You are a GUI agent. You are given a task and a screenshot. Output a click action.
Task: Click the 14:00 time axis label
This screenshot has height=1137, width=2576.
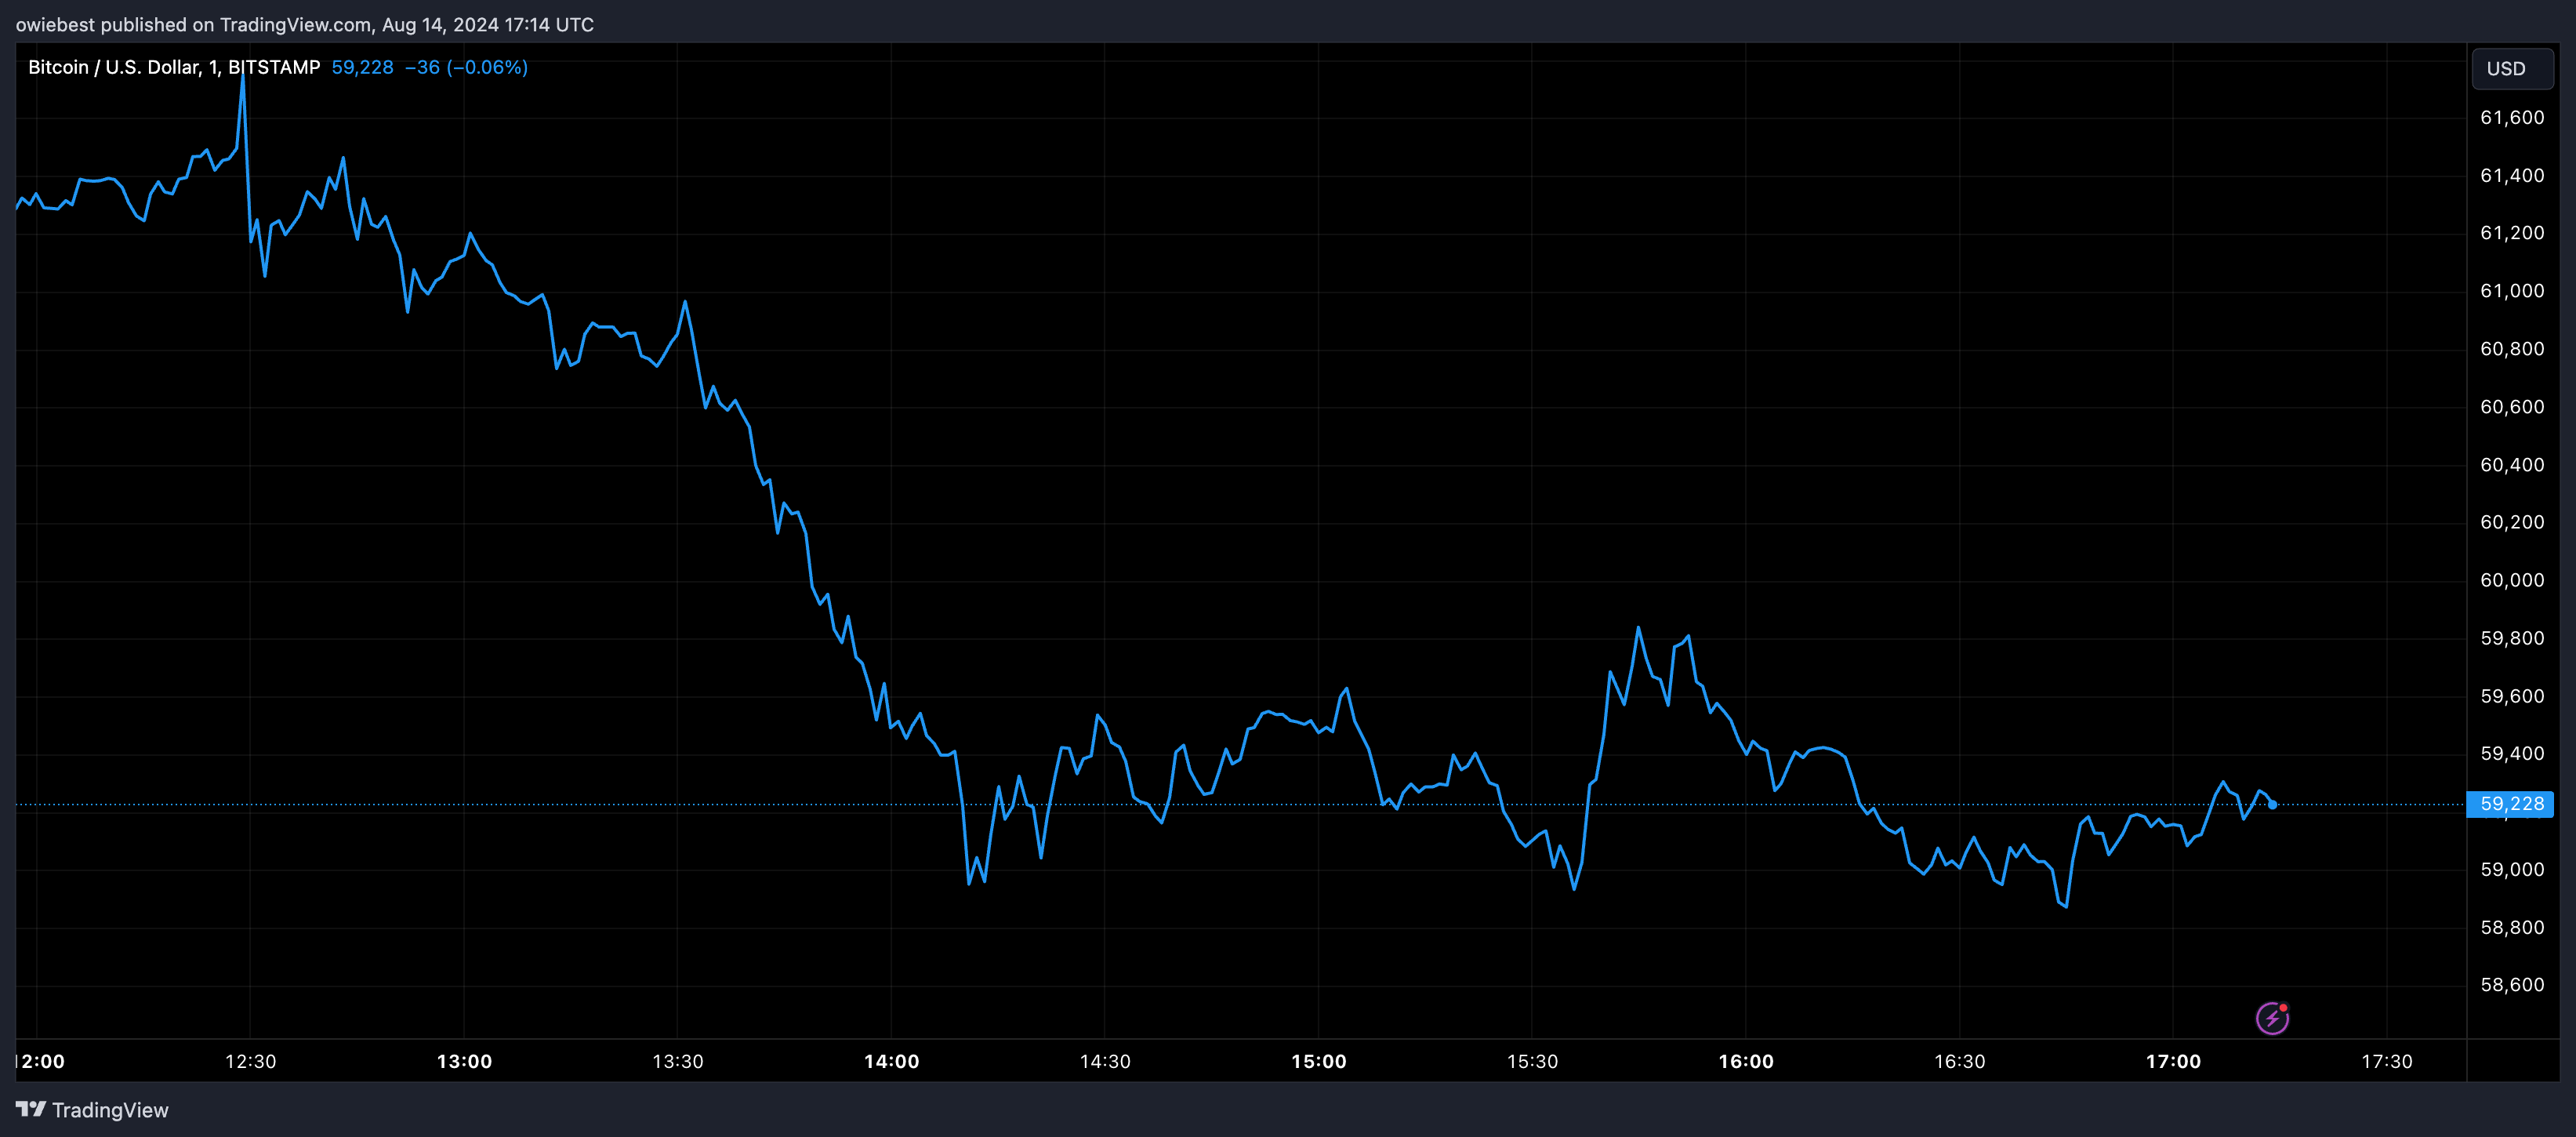891,1061
